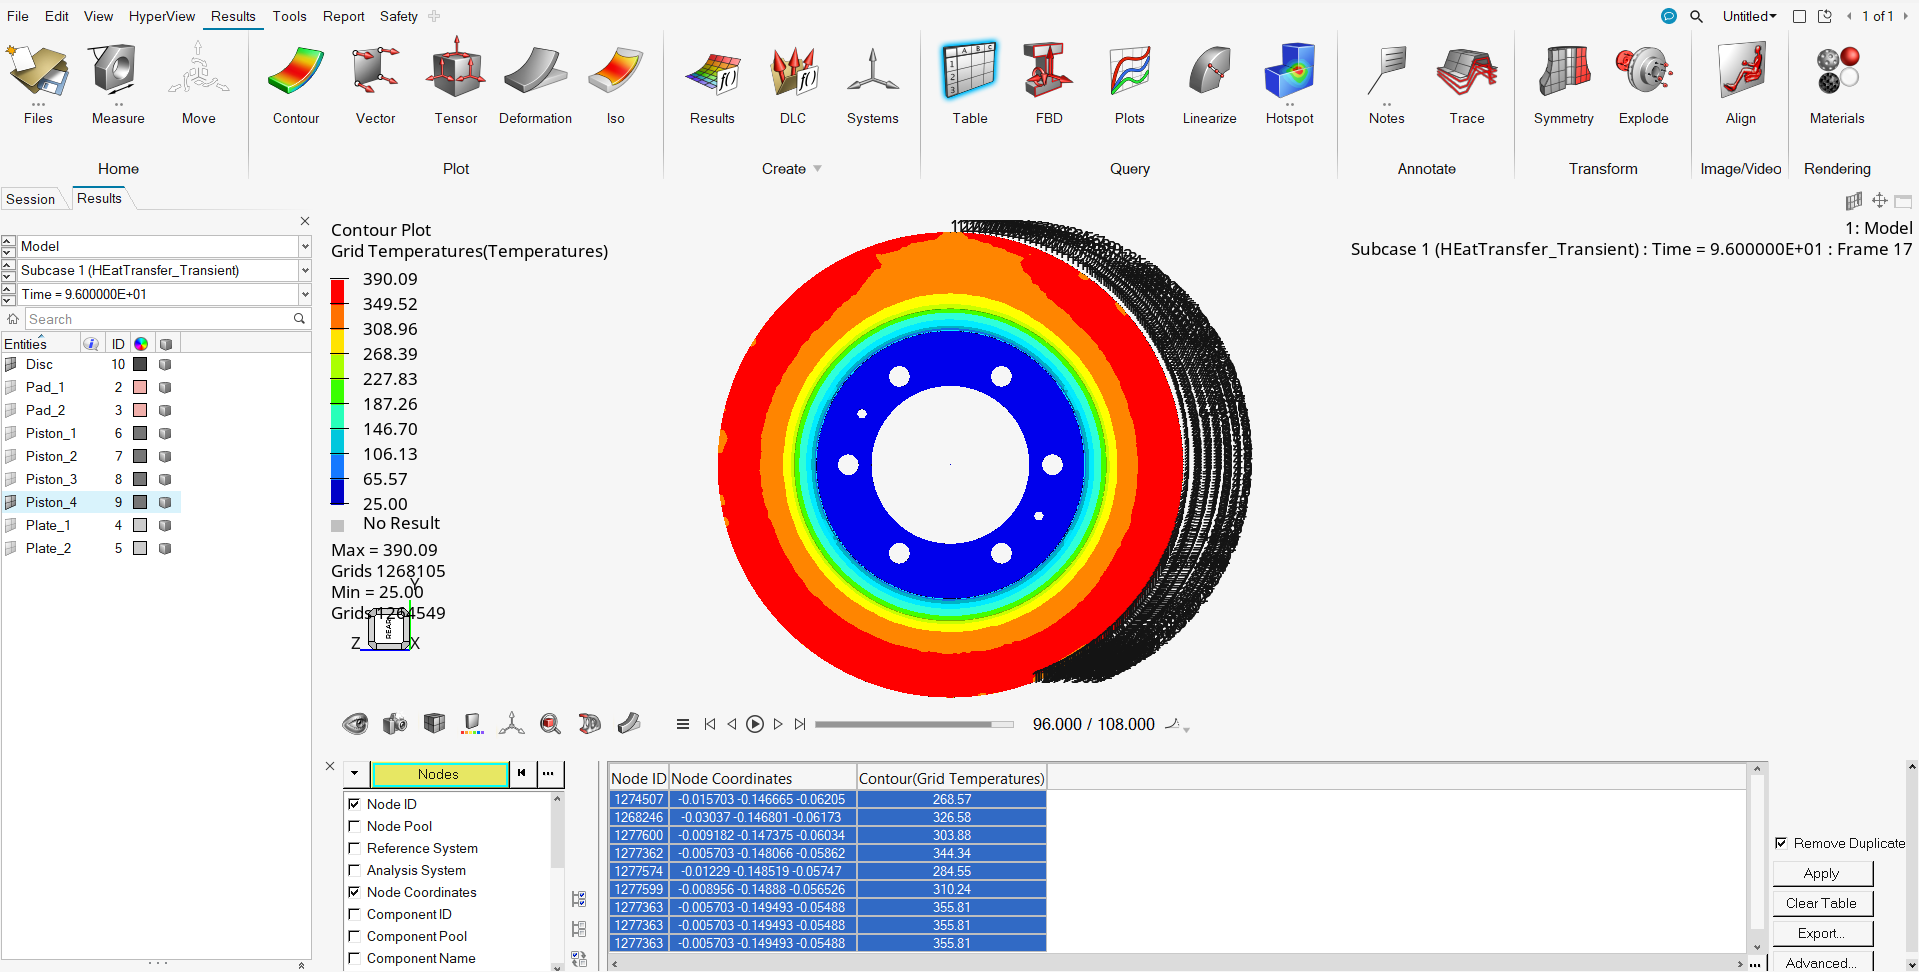This screenshot has height=972, width=1919.
Task: Toggle the Node ID checkbox
Action: click(354, 804)
